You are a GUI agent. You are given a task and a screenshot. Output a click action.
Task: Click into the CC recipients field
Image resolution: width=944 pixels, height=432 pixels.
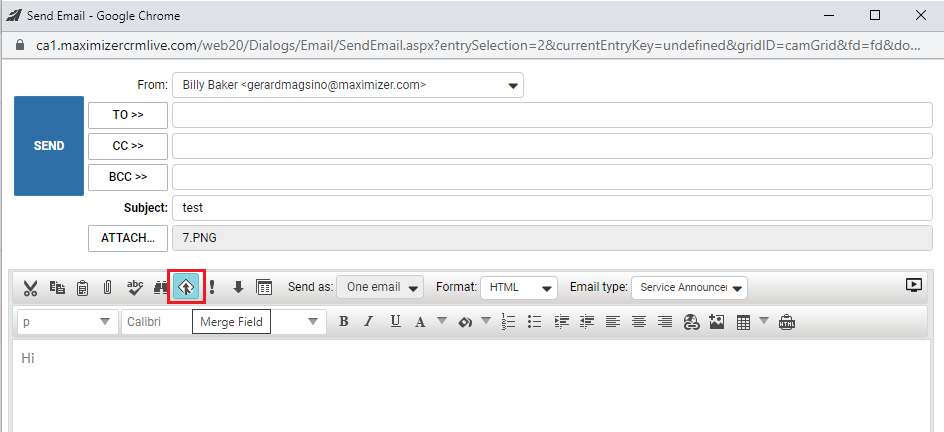click(x=552, y=146)
